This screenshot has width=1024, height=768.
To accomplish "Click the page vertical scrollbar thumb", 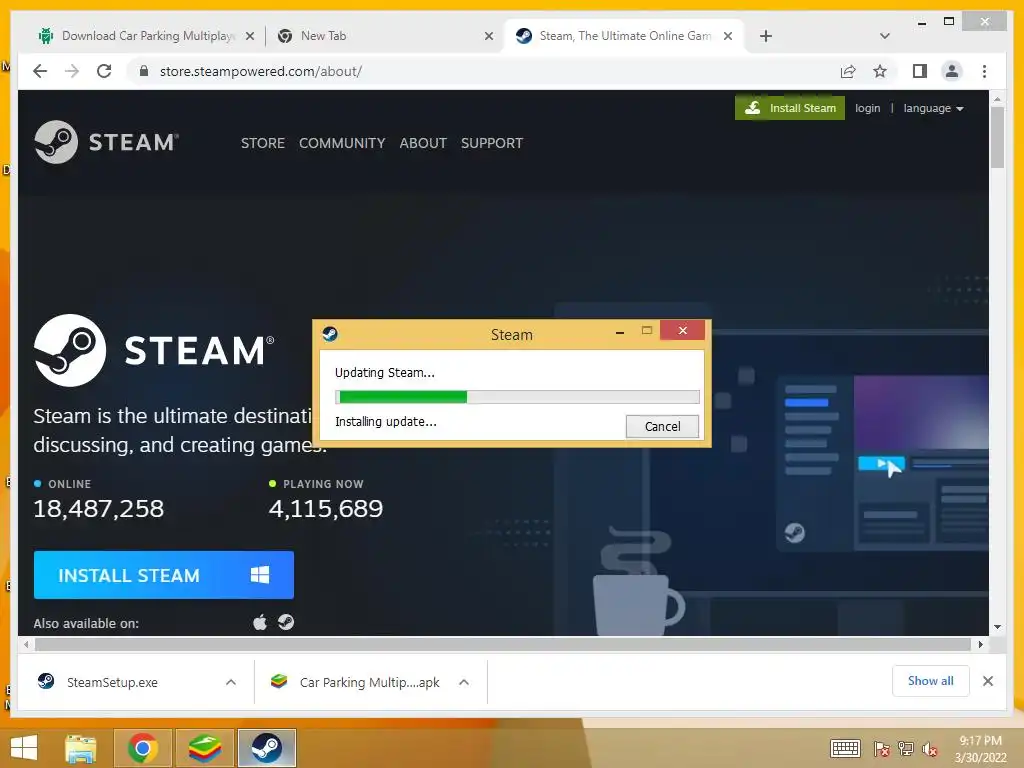I will click(x=997, y=137).
